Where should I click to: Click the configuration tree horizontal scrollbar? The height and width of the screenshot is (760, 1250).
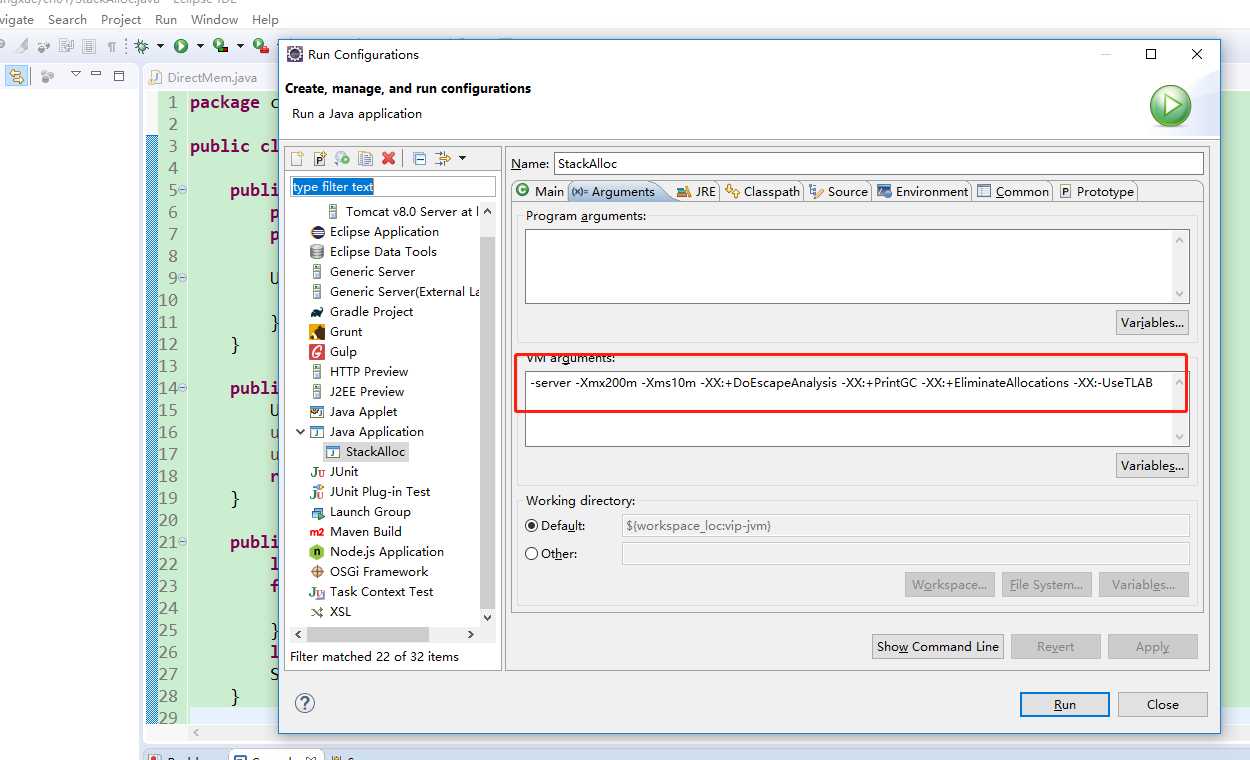[x=367, y=635]
